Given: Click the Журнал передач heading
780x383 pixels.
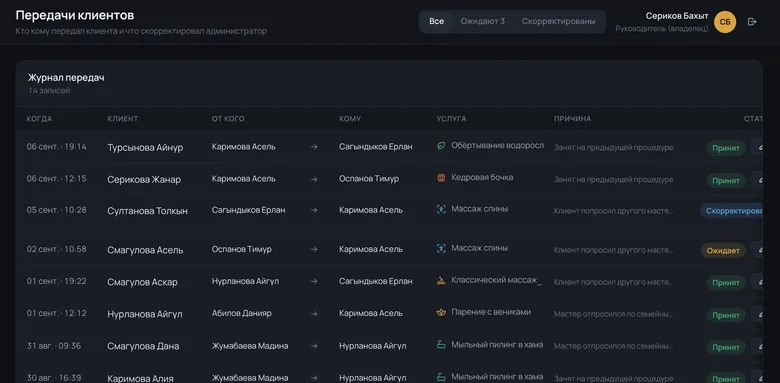Looking at the screenshot, I should (x=66, y=78).
